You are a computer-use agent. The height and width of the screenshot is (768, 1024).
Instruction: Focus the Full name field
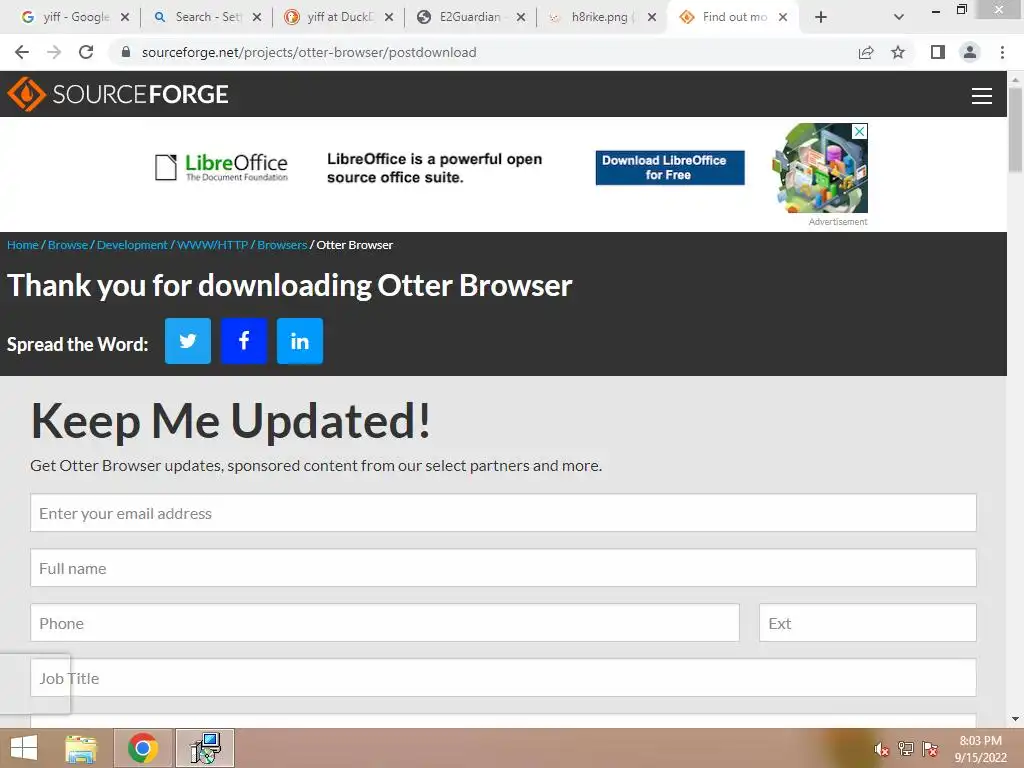[504, 568]
